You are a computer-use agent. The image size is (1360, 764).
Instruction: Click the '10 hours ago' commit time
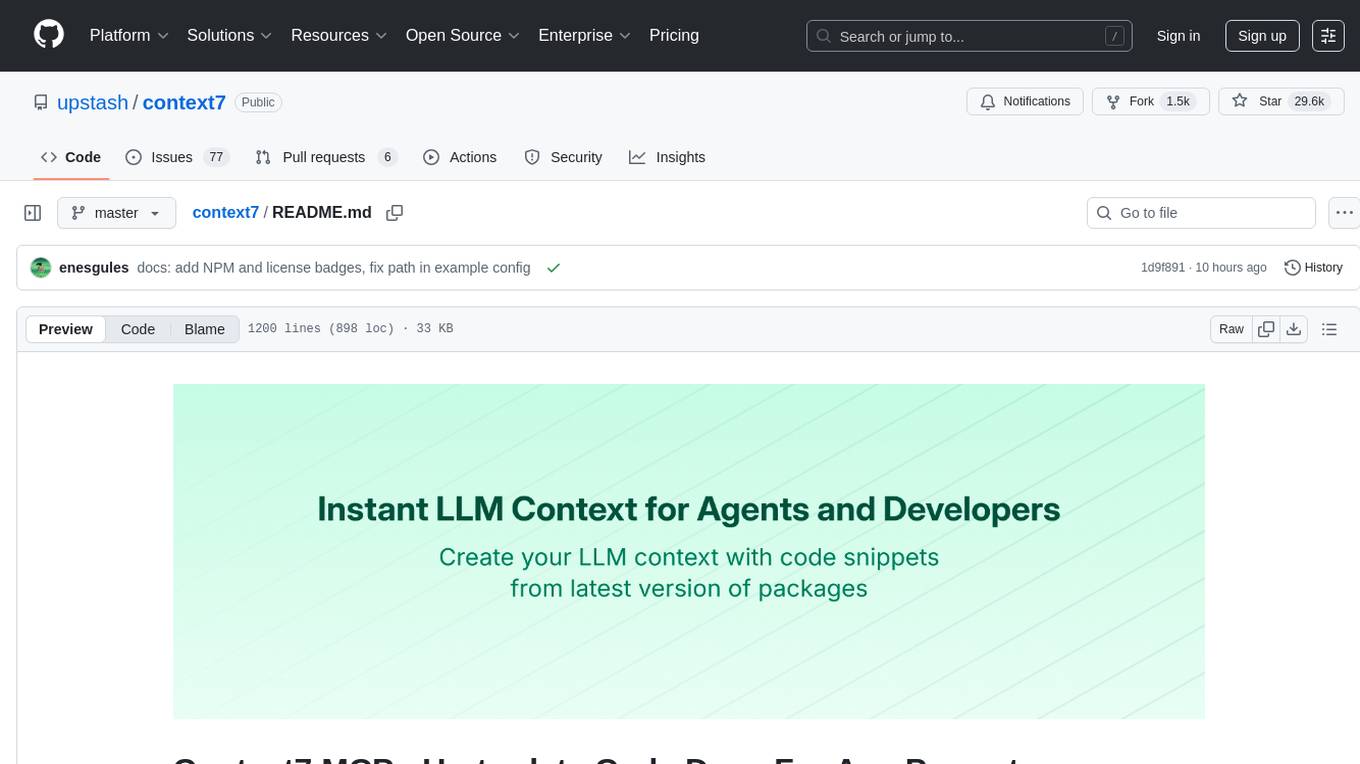(x=1230, y=267)
